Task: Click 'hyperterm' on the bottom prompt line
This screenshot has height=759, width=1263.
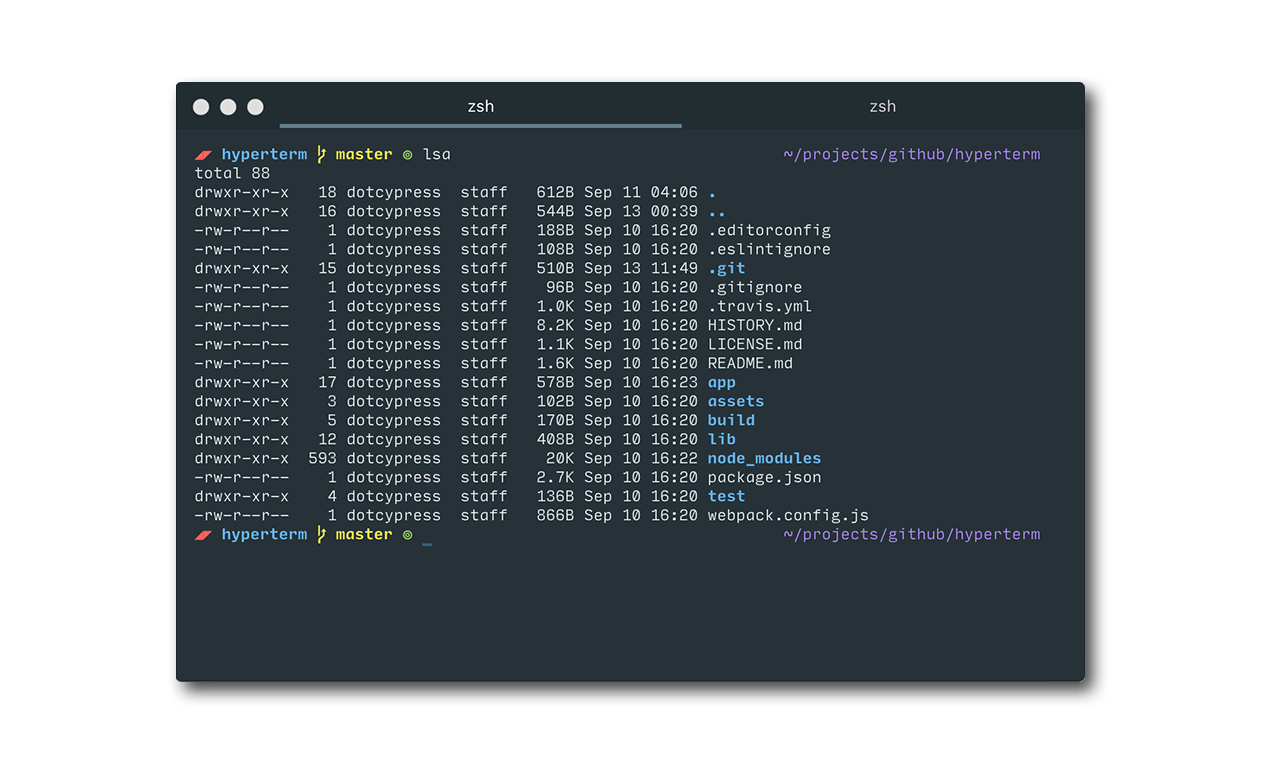Action: 264,534
